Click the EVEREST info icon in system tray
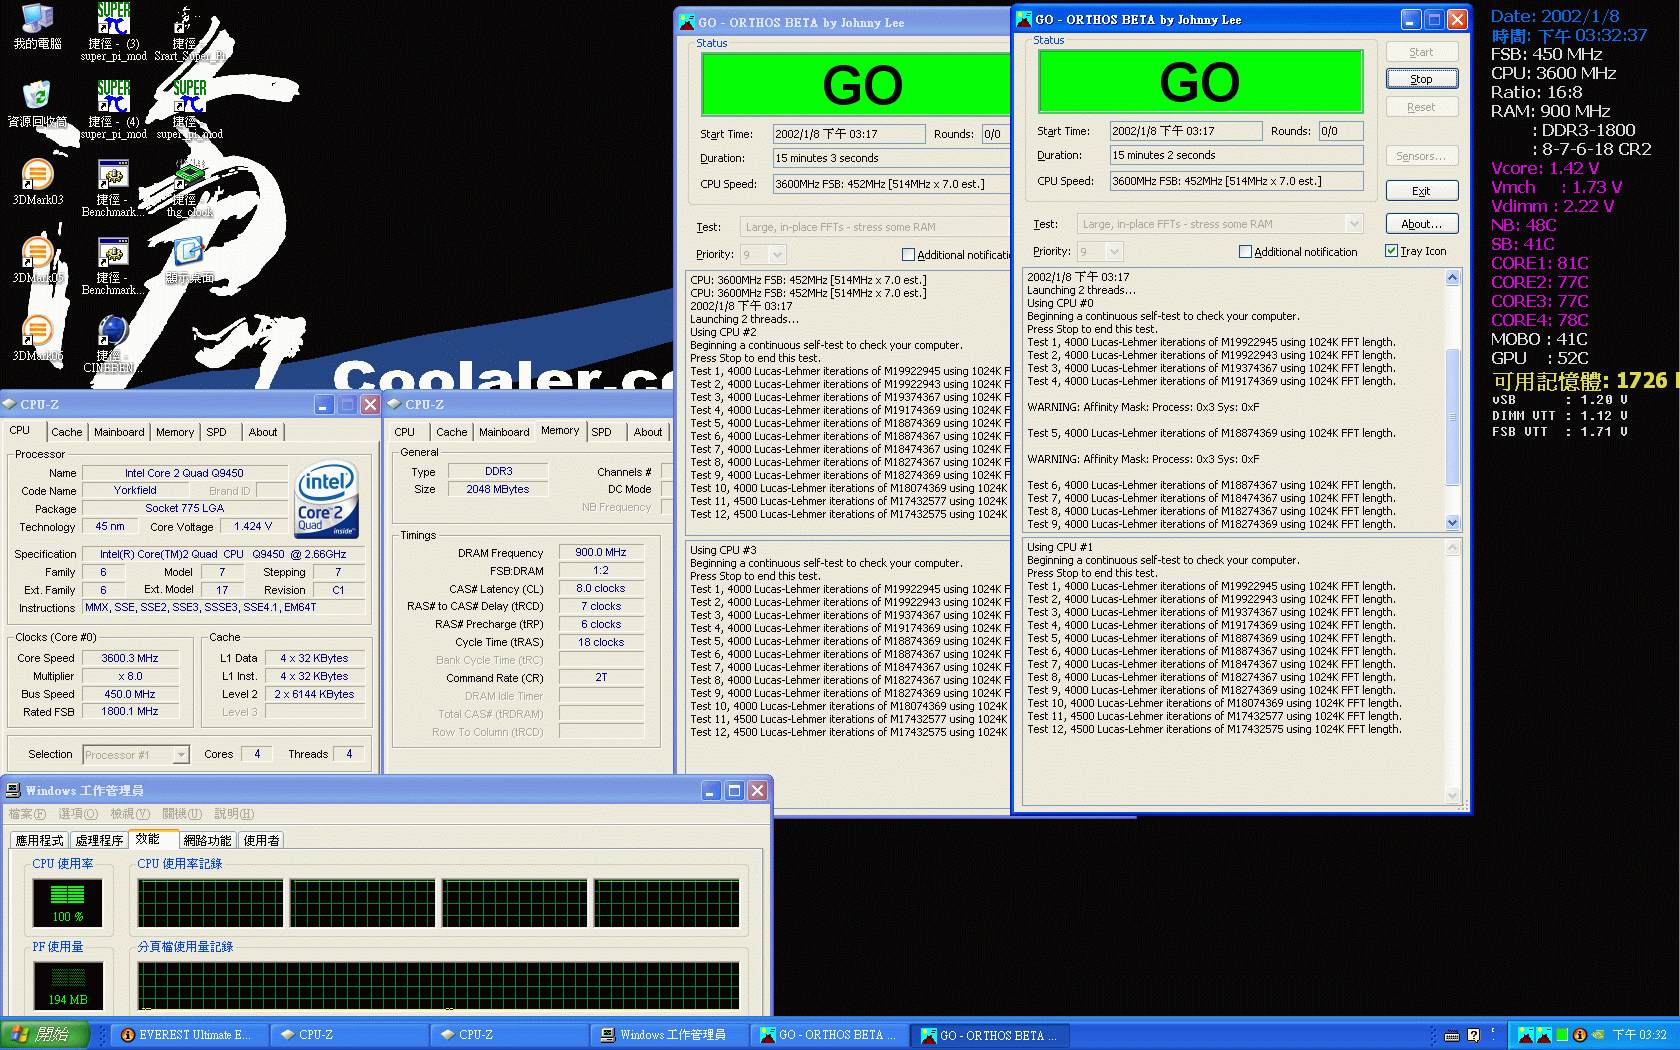The height and width of the screenshot is (1050, 1680). (1579, 1035)
